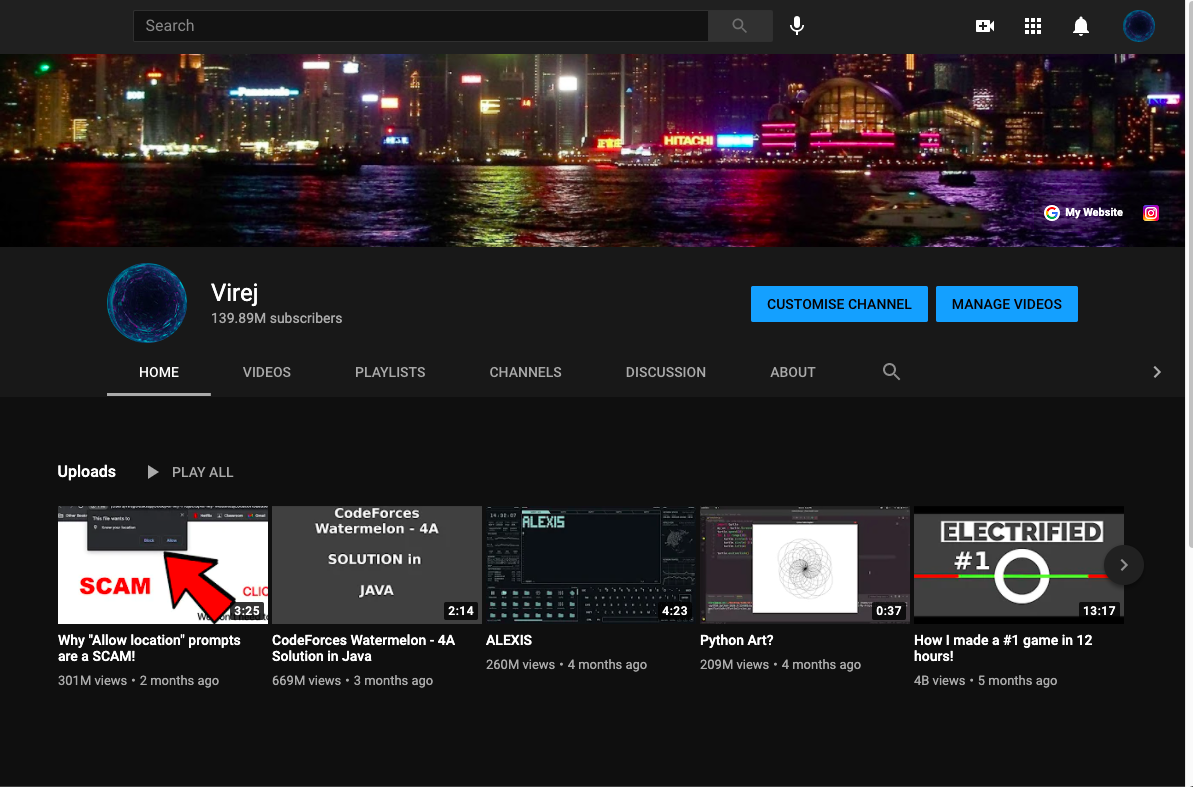Image resolution: width=1193 pixels, height=787 pixels.
Task: Open the ELECTRIFIED #1 video thumbnail
Action: (x=1018, y=565)
